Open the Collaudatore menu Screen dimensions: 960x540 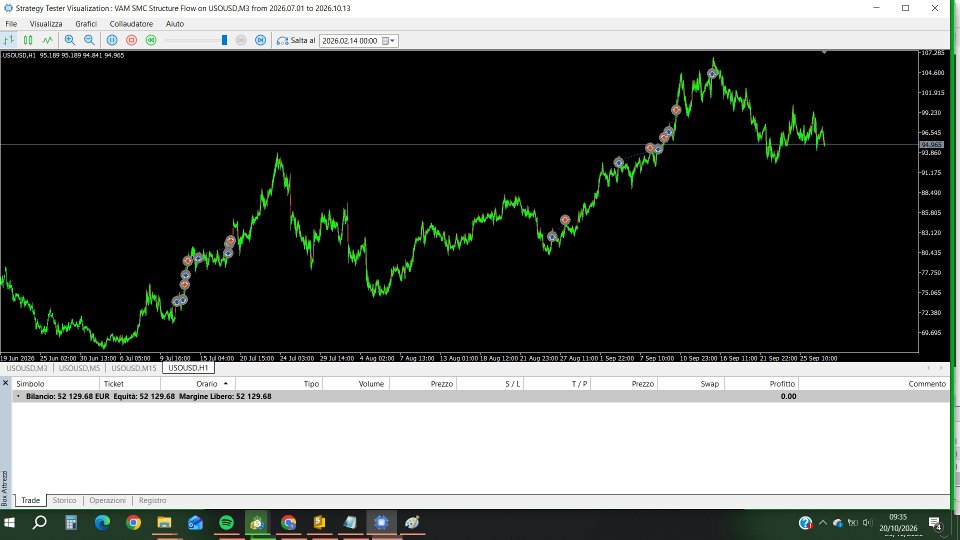[131, 24]
